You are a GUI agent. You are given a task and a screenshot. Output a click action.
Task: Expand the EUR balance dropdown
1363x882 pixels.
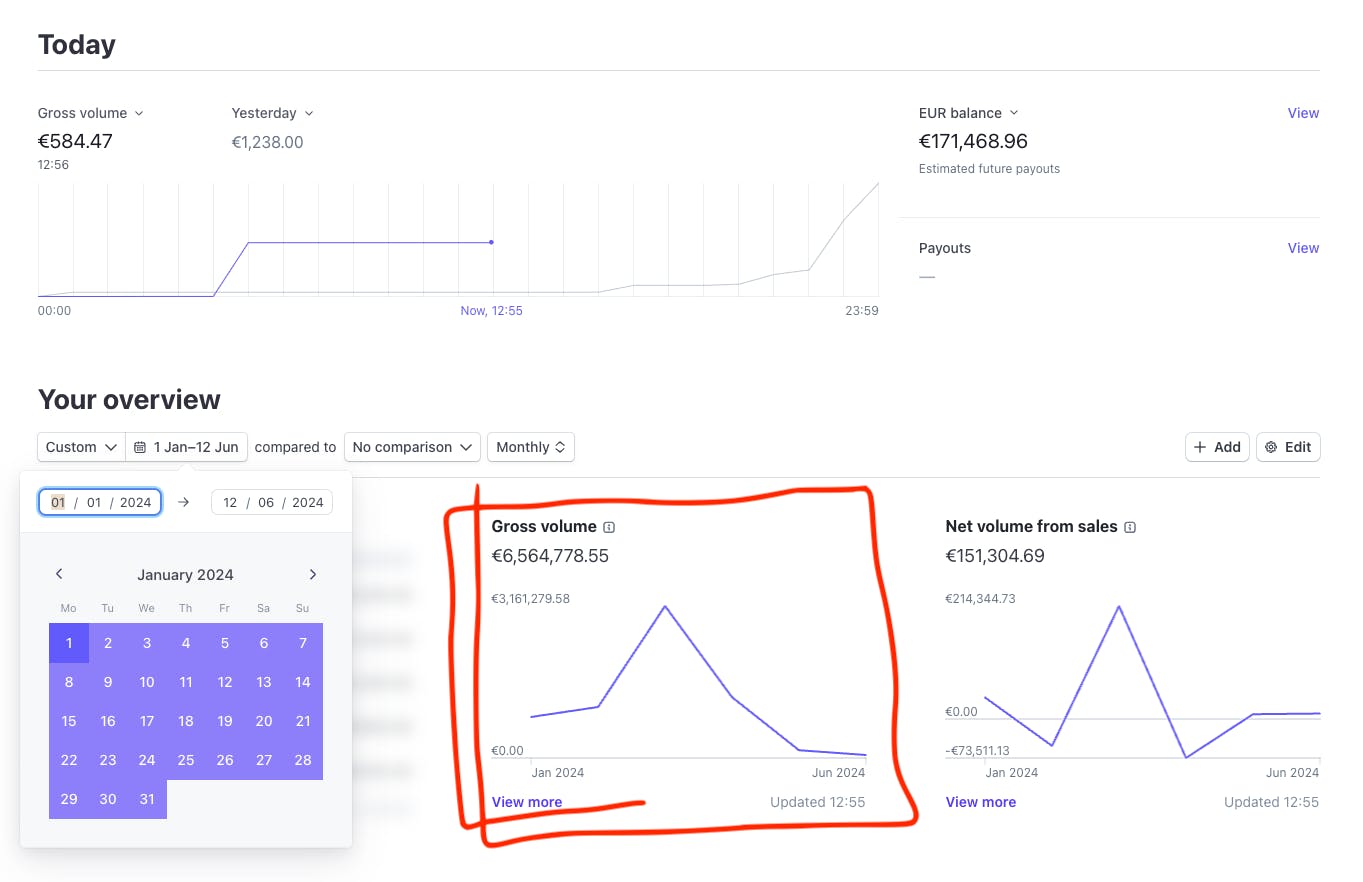(967, 113)
